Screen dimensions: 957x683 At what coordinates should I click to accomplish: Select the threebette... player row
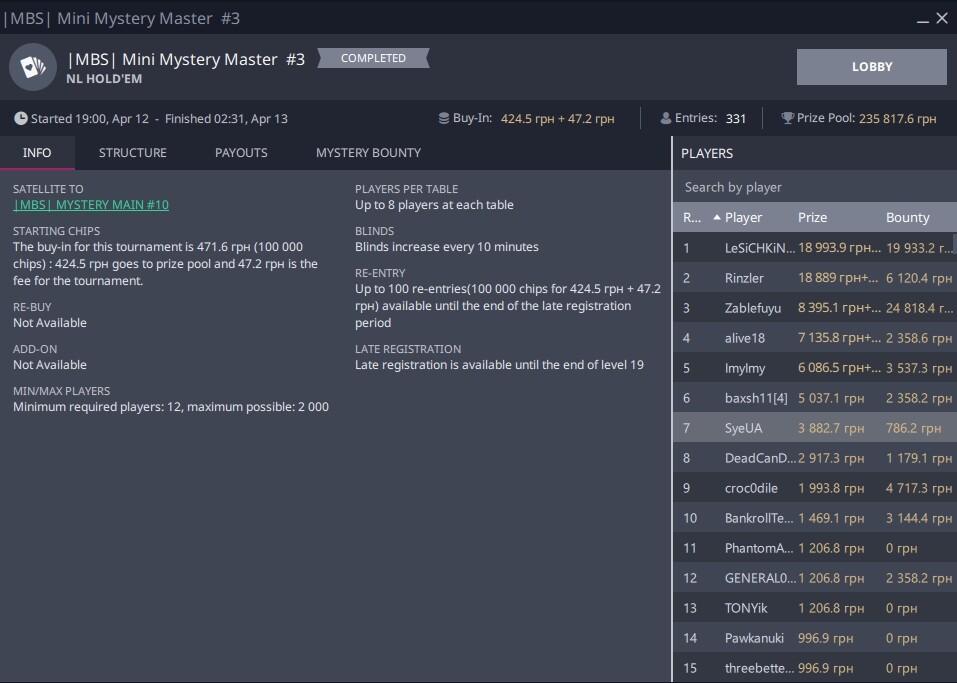(x=815, y=668)
